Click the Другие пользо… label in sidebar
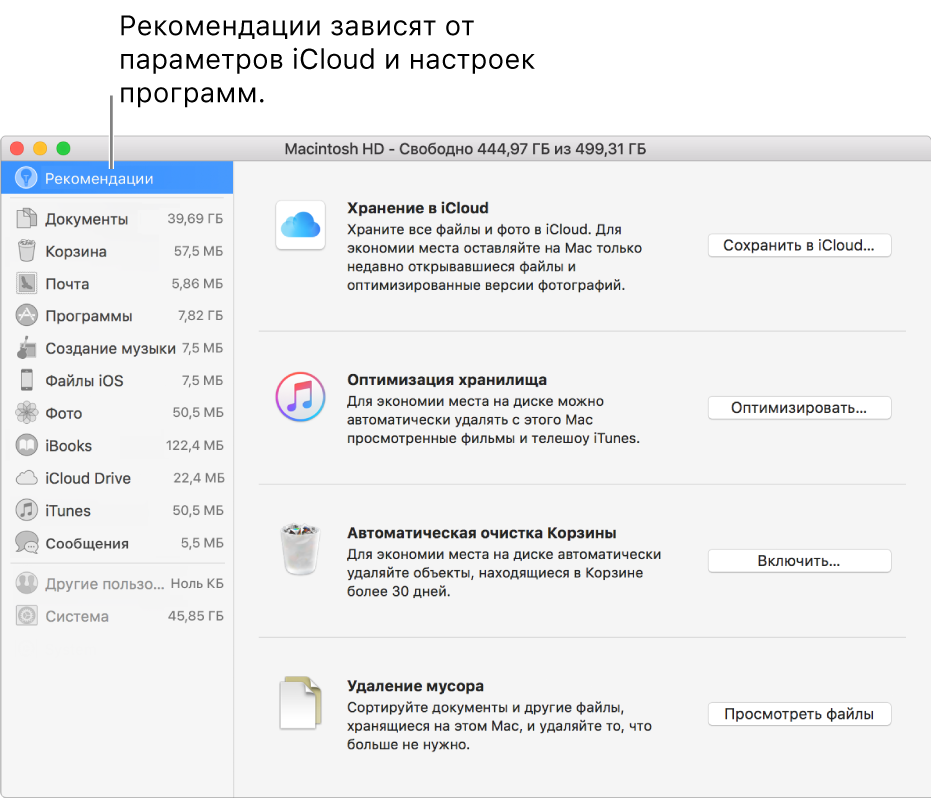Screen dimensions: 931x798 pos(104,584)
